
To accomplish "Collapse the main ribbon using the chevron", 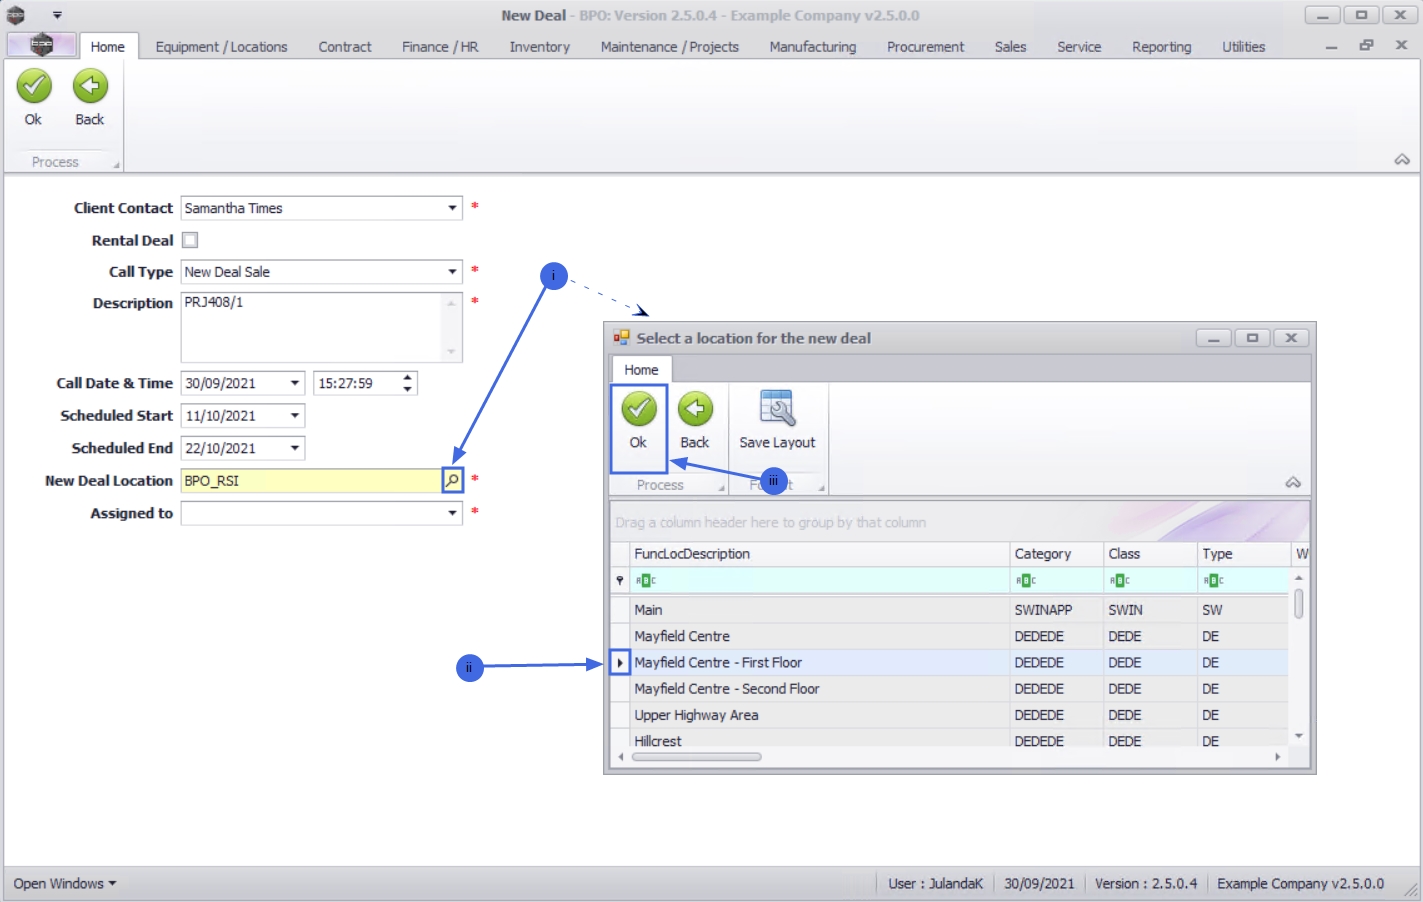I will tap(1402, 160).
